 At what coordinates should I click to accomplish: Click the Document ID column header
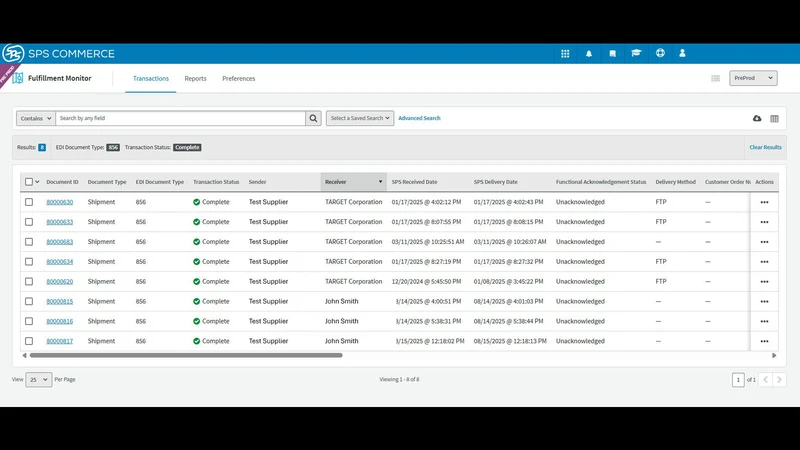click(62, 182)
